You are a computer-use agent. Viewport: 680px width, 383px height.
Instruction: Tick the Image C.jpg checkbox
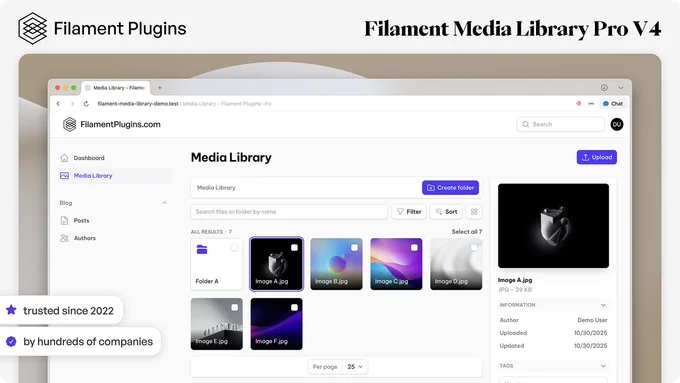414,248
